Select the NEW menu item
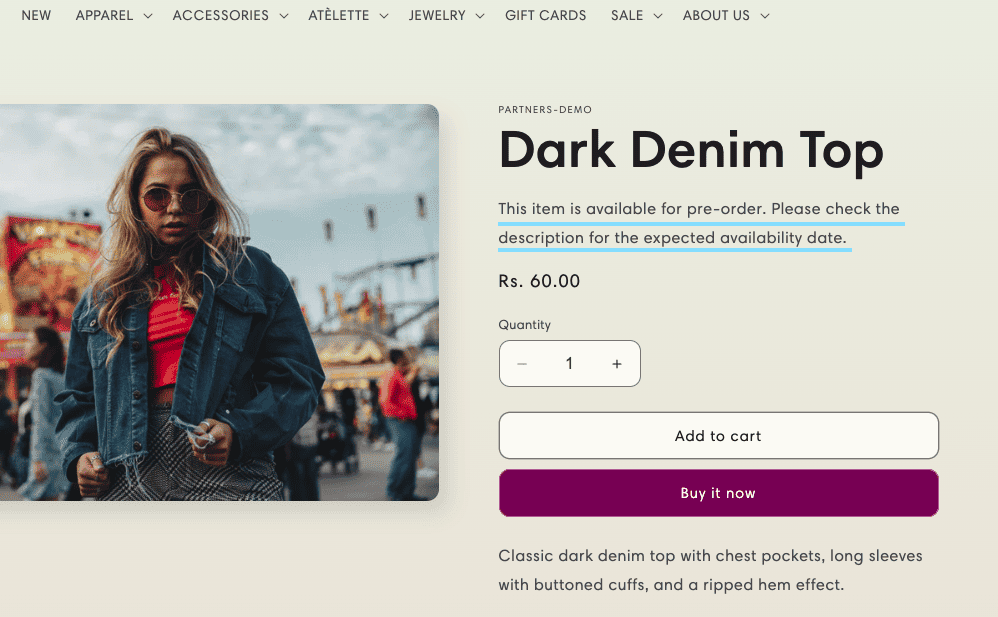This screenshot has width=998, height=617. coord(36,15)
